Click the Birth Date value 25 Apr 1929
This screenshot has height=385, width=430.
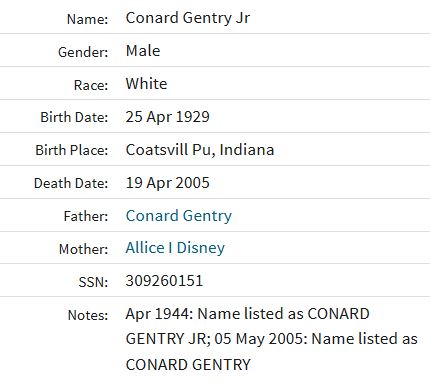(x=168, y=117)
